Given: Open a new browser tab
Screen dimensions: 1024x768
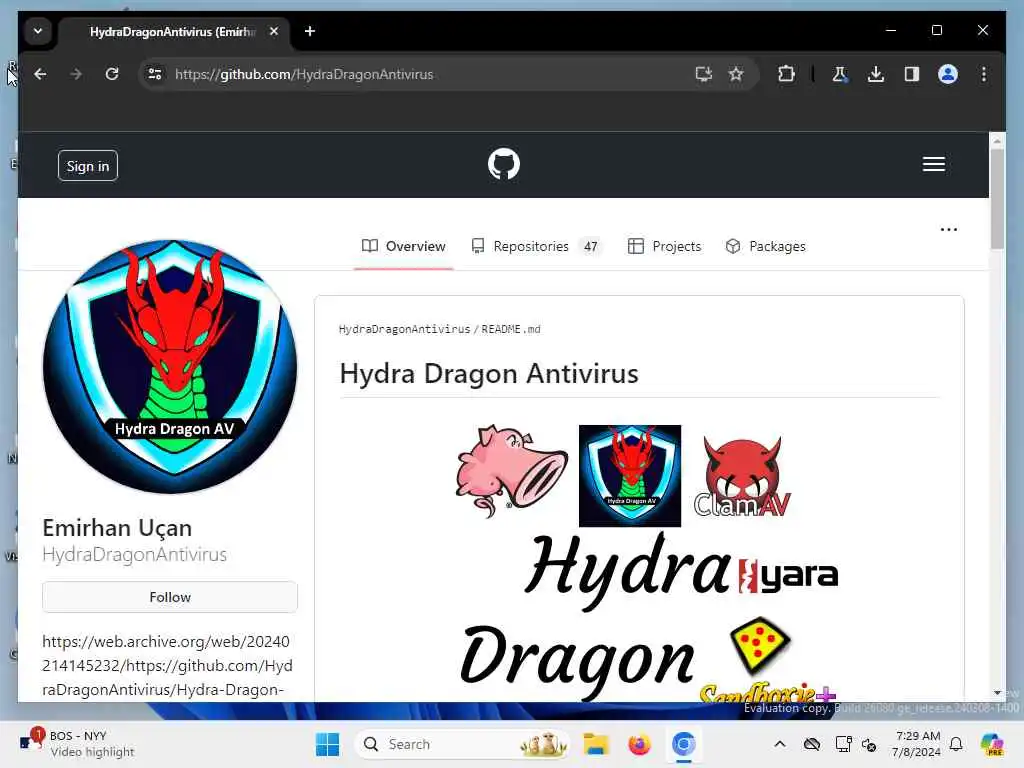Looking at the screenshot, I should pyautogui.click(x=310, y=31).
